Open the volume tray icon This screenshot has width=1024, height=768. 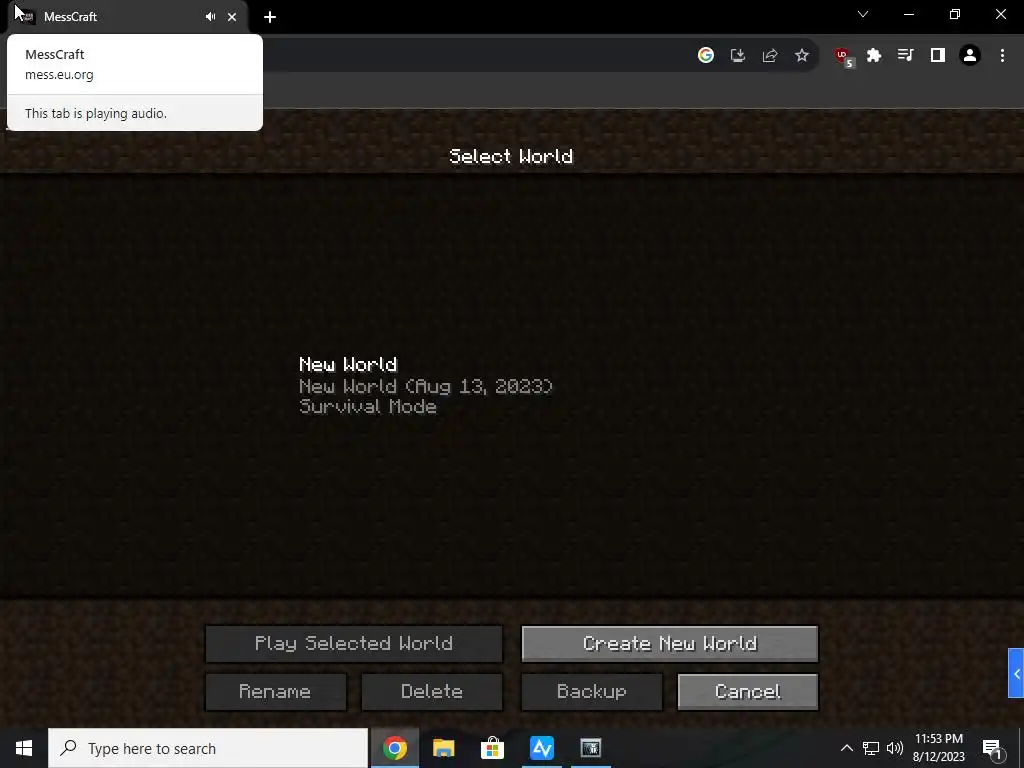tap(895, 748)
